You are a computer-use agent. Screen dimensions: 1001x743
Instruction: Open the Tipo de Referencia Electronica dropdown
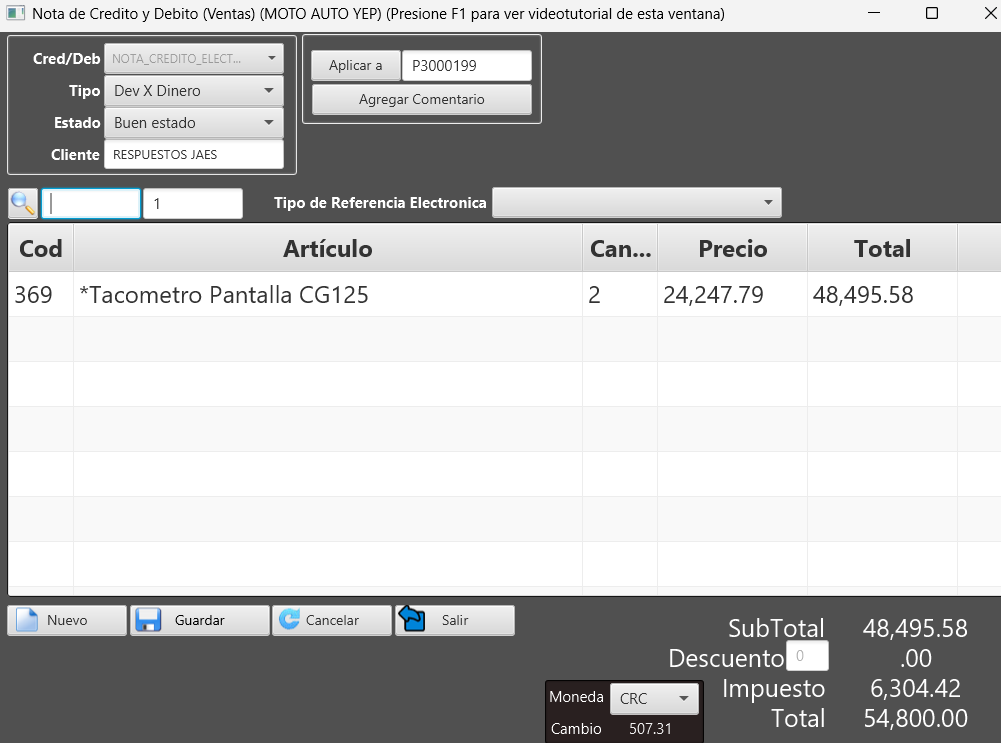(637, 203)
